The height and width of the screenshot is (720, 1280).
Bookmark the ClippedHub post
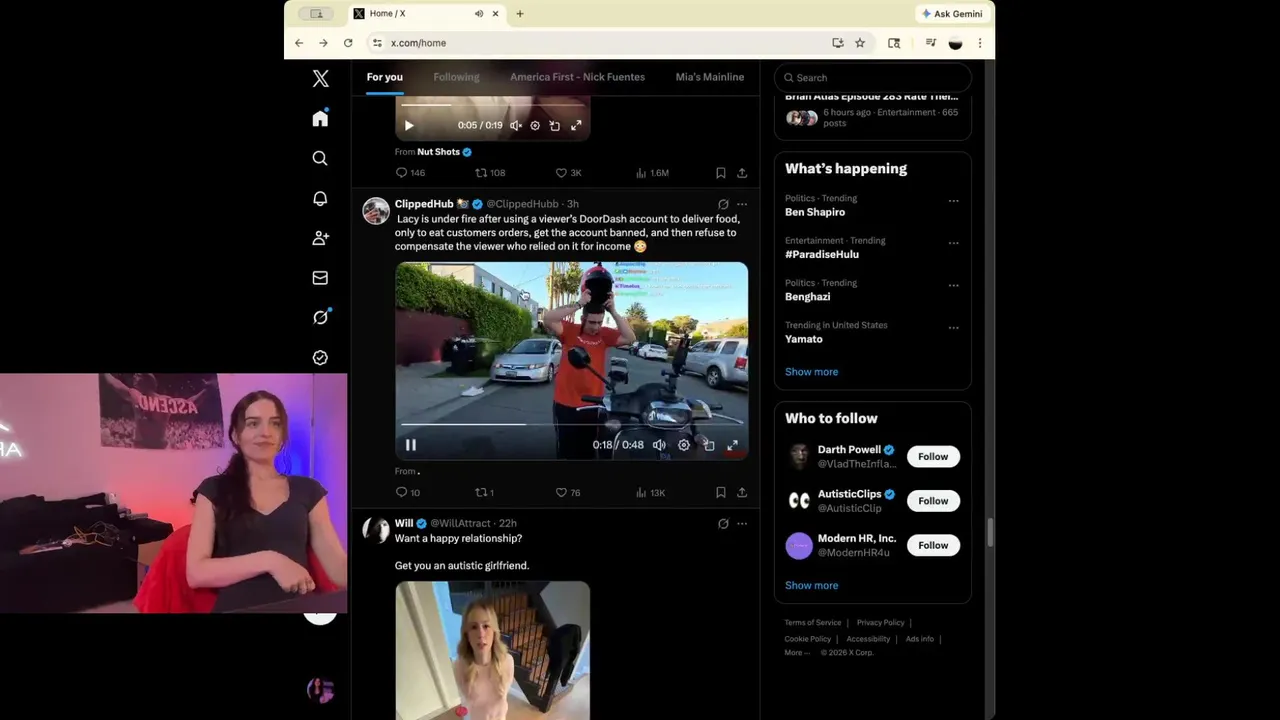click(x=720, y=492)
